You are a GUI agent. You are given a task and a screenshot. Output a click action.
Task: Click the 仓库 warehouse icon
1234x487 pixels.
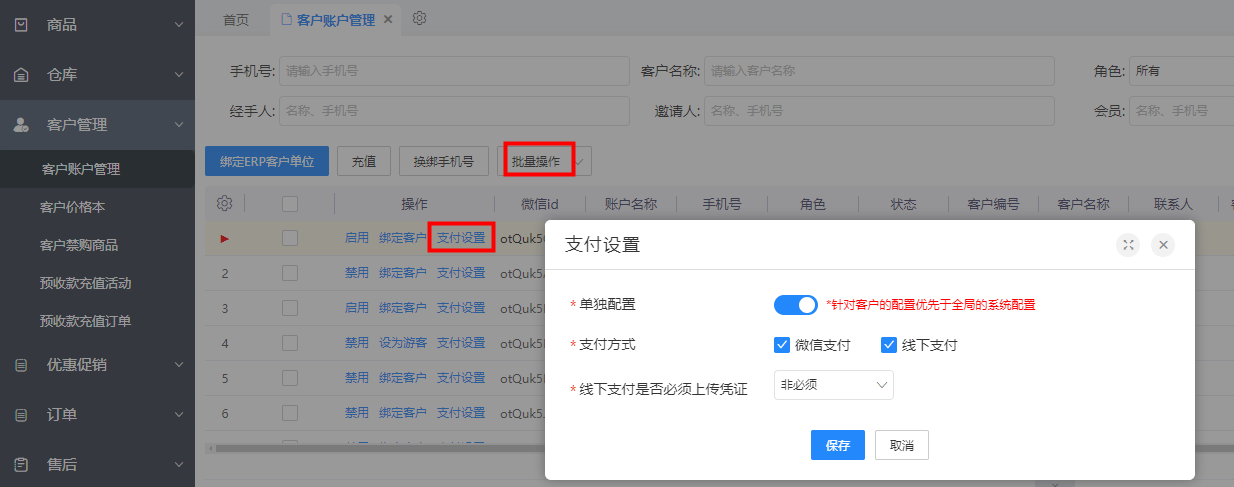(x=21, y=74)
